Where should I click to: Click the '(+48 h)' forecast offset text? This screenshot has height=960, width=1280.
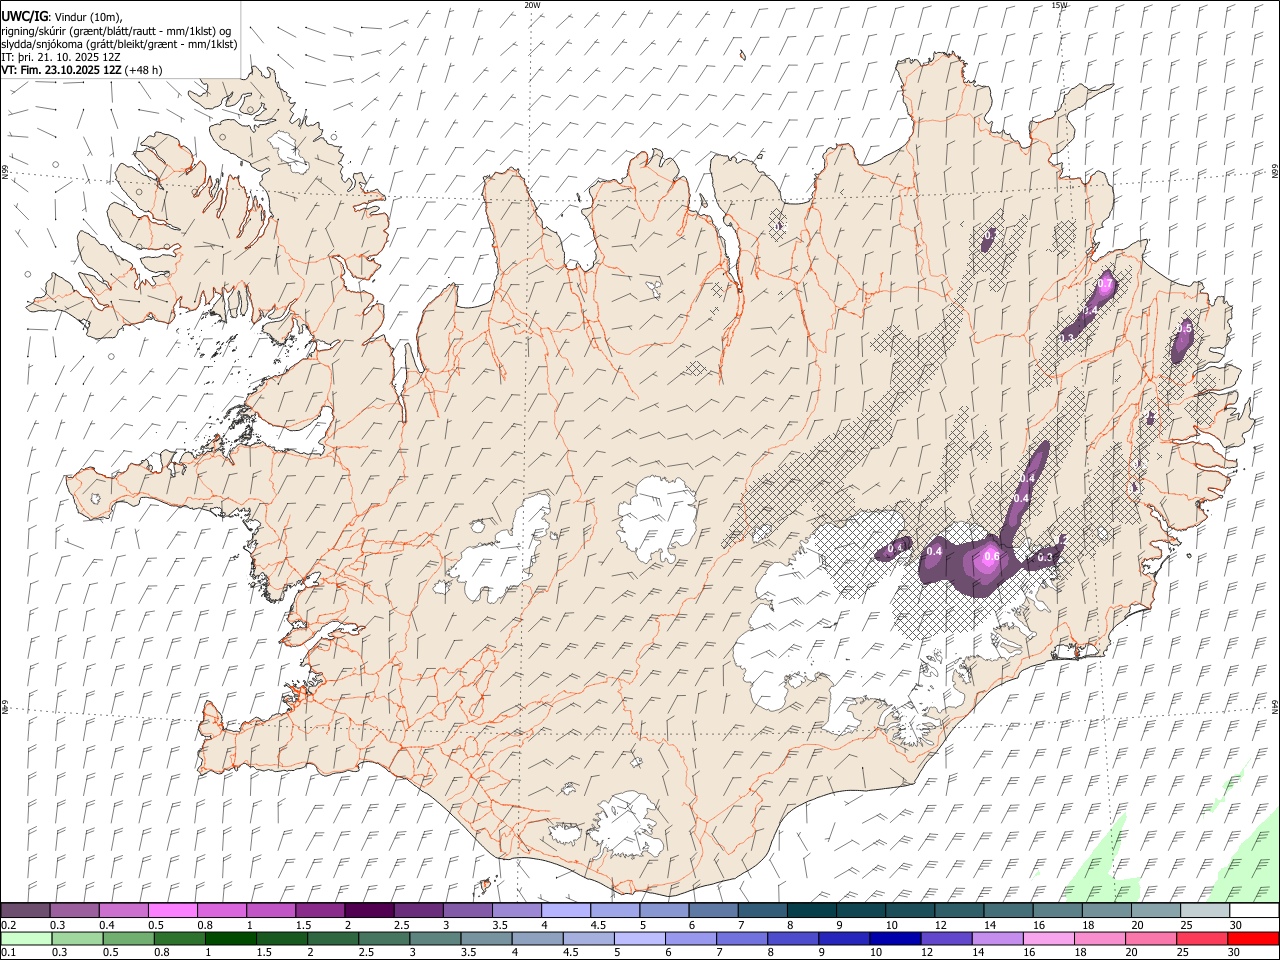(144, 70)
